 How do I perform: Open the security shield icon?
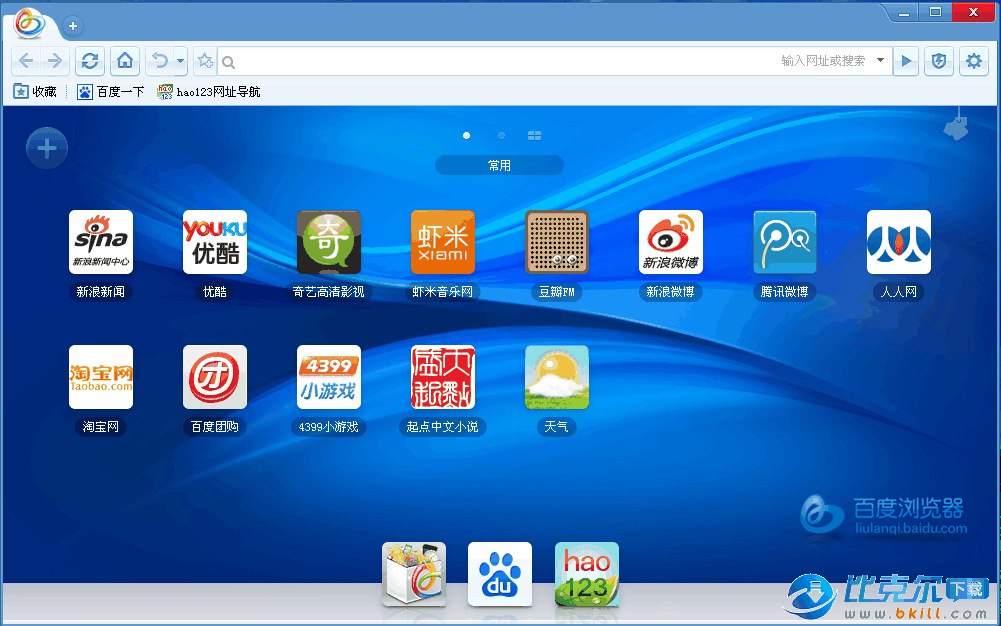click(x=938, y=61)
